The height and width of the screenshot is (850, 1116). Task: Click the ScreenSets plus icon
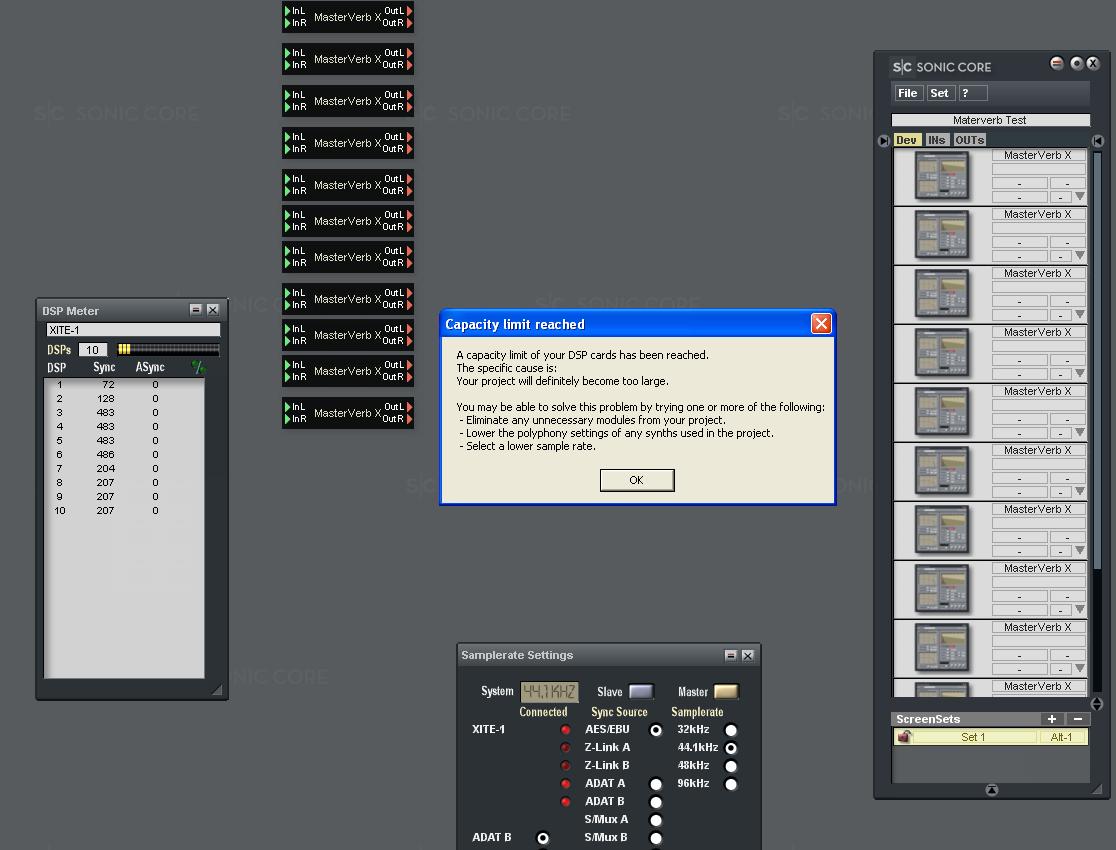[x=1051, y=719]
